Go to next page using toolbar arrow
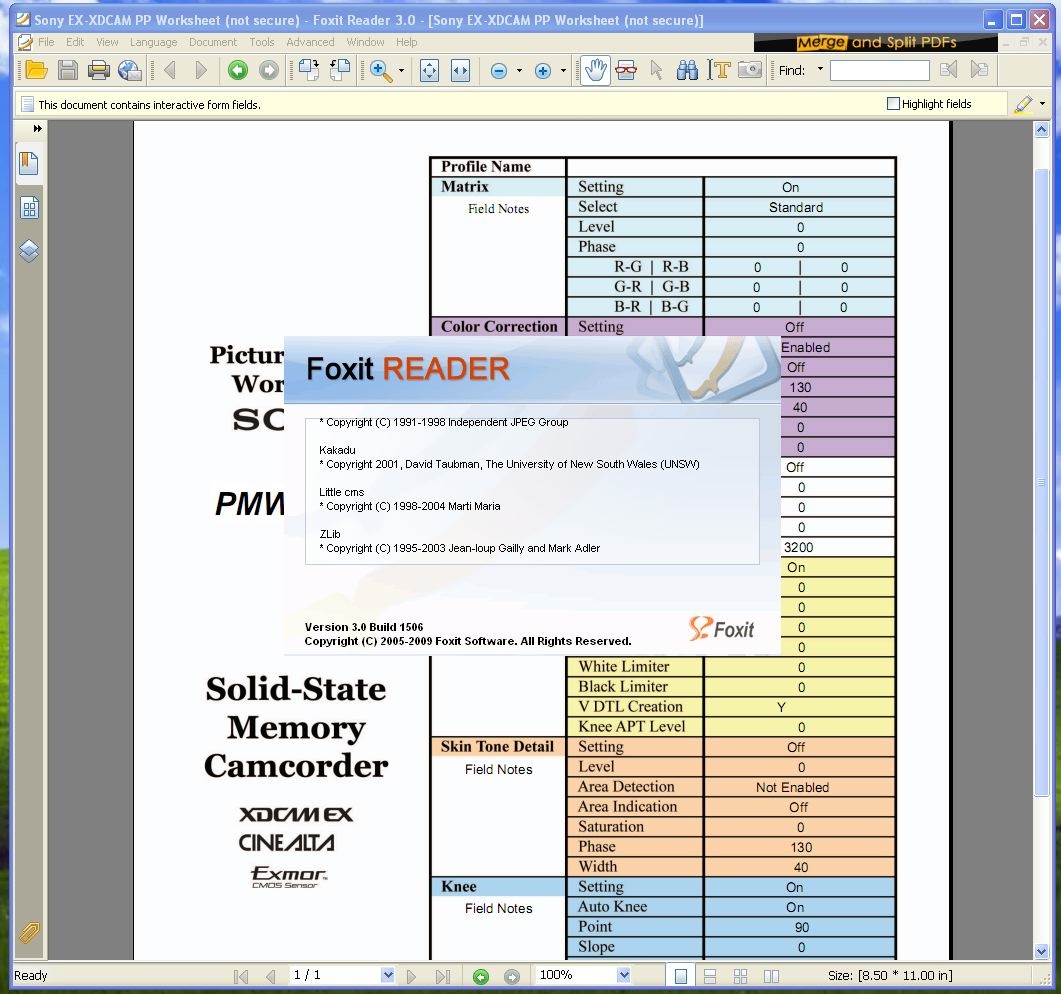This screenshot has width=1061, height=994. (201, 70)
